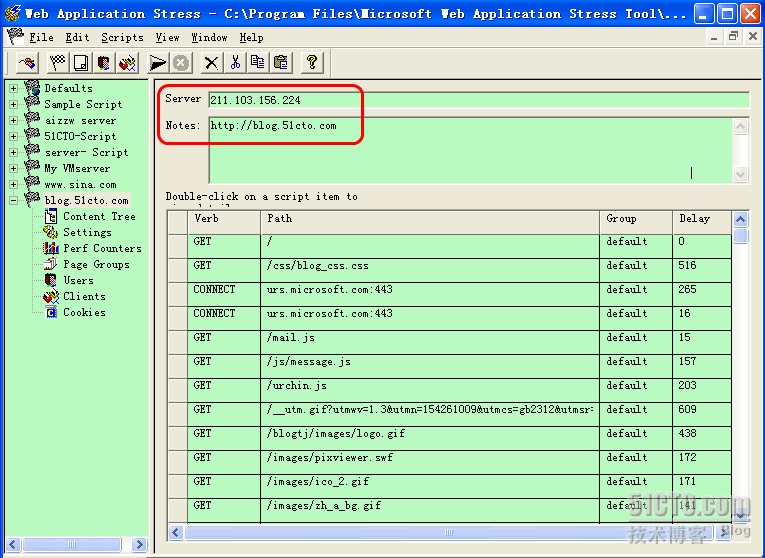Click the copy toolbar icon
Screen dimensions: 765x558
[x=258, y=63]
